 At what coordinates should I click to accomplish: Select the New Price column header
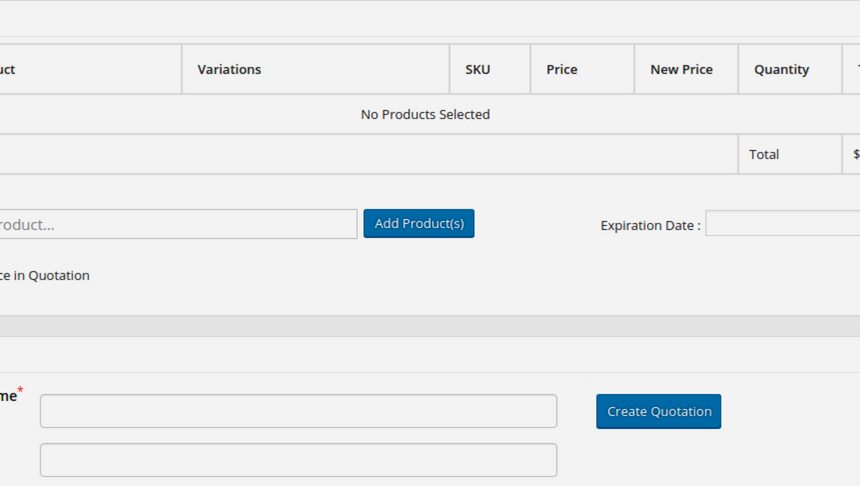pos(686,70)
